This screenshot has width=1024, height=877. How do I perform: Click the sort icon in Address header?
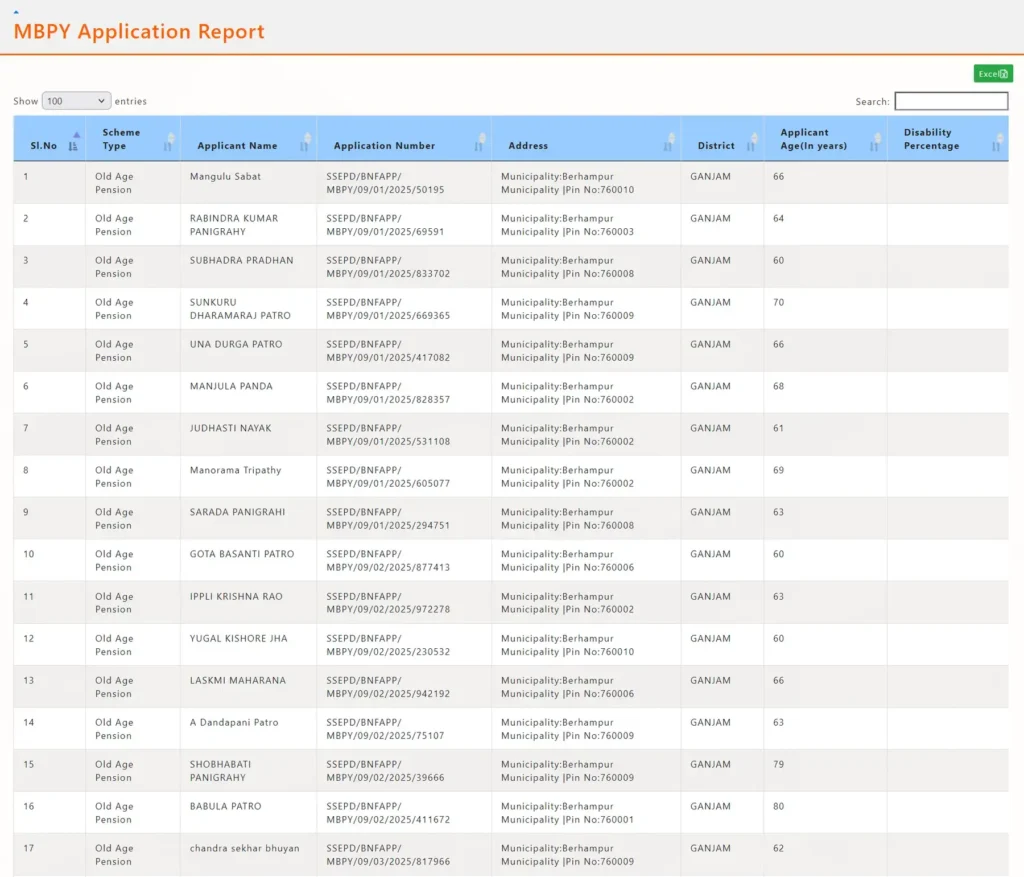pyautogui.click(x=669, y=142)
